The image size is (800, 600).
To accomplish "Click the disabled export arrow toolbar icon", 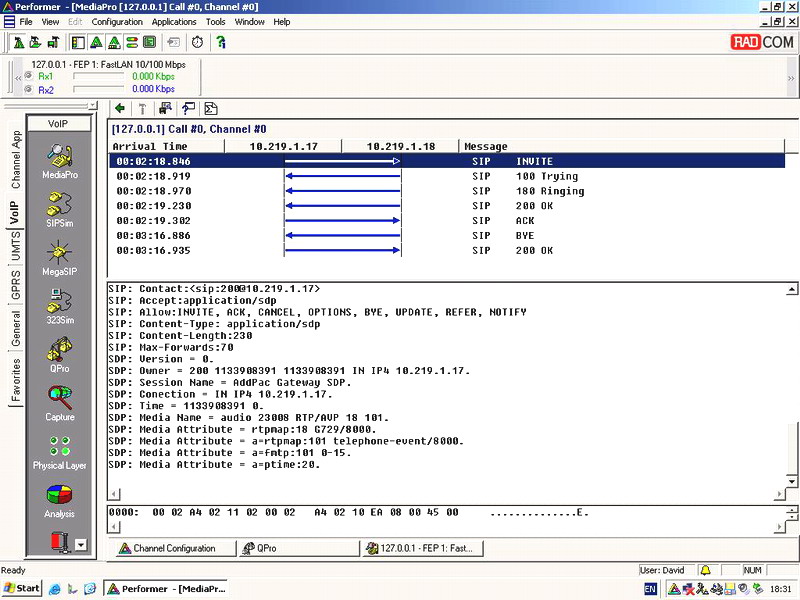I will (173, 42).
